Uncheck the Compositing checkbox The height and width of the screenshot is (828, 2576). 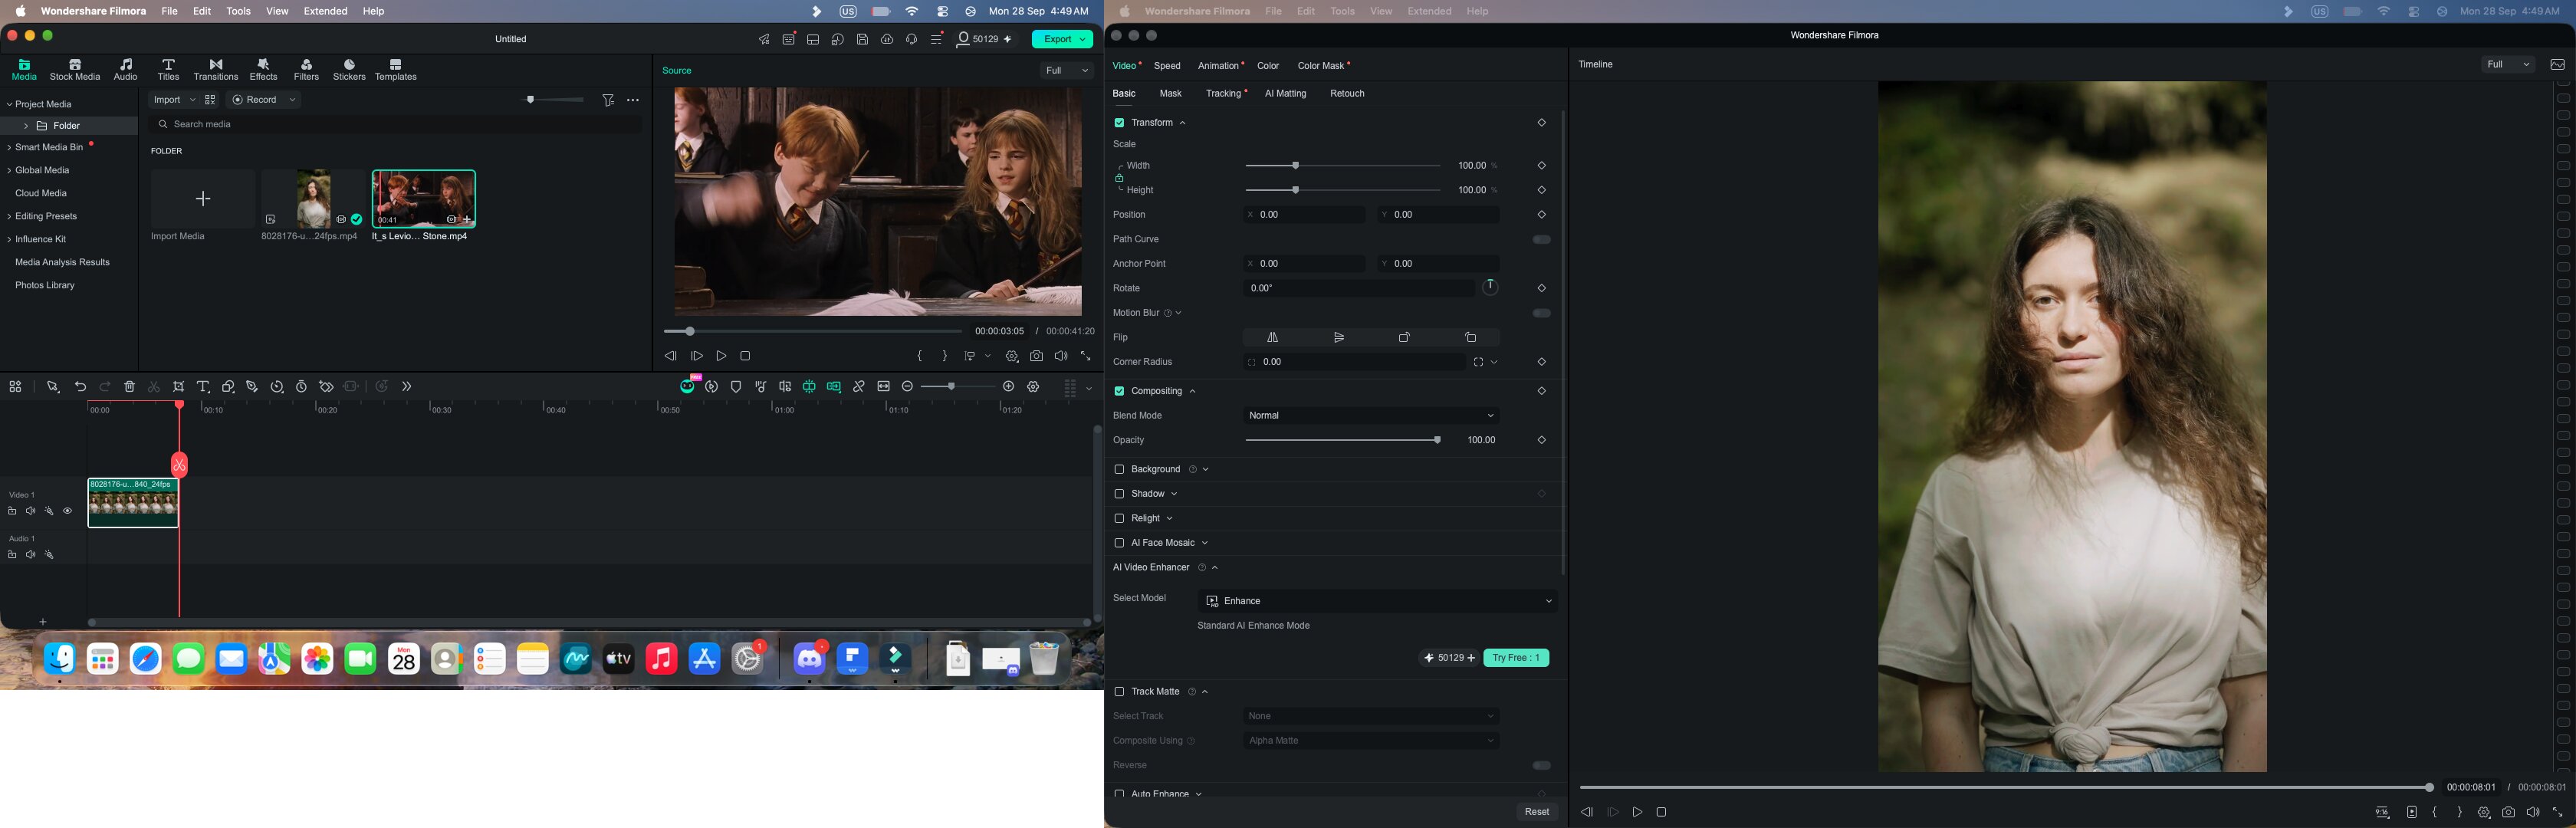(x=1119, y=392)
